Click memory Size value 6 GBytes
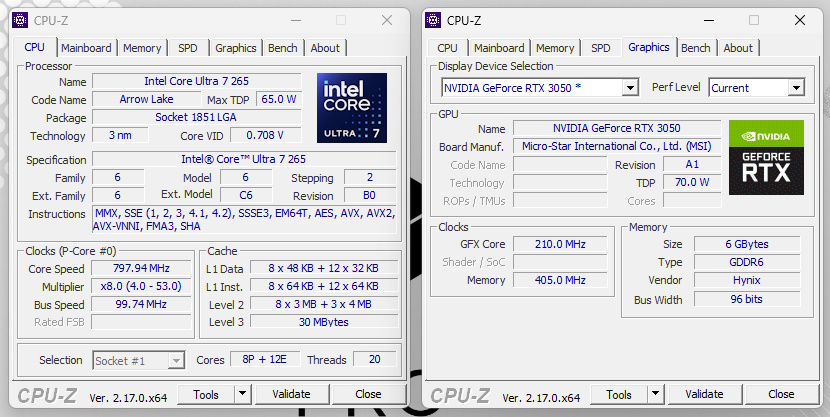 pos(747,244)
